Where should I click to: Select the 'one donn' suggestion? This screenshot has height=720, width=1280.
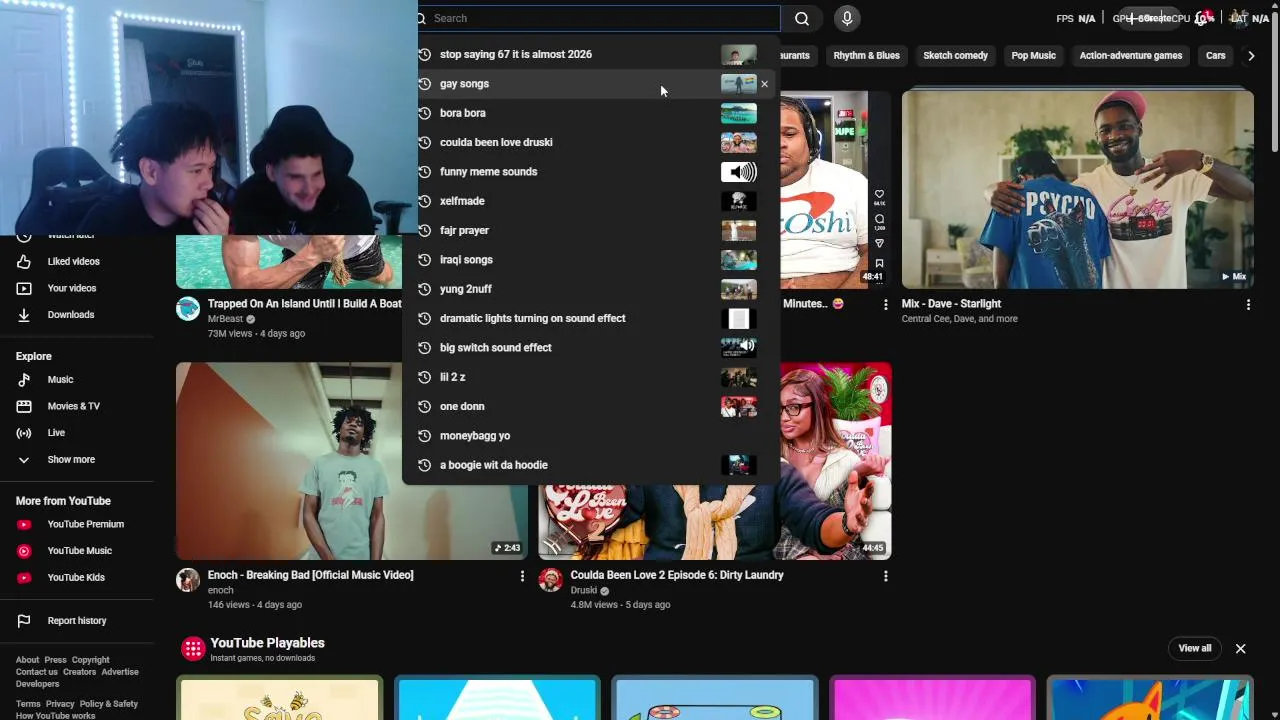591,406
